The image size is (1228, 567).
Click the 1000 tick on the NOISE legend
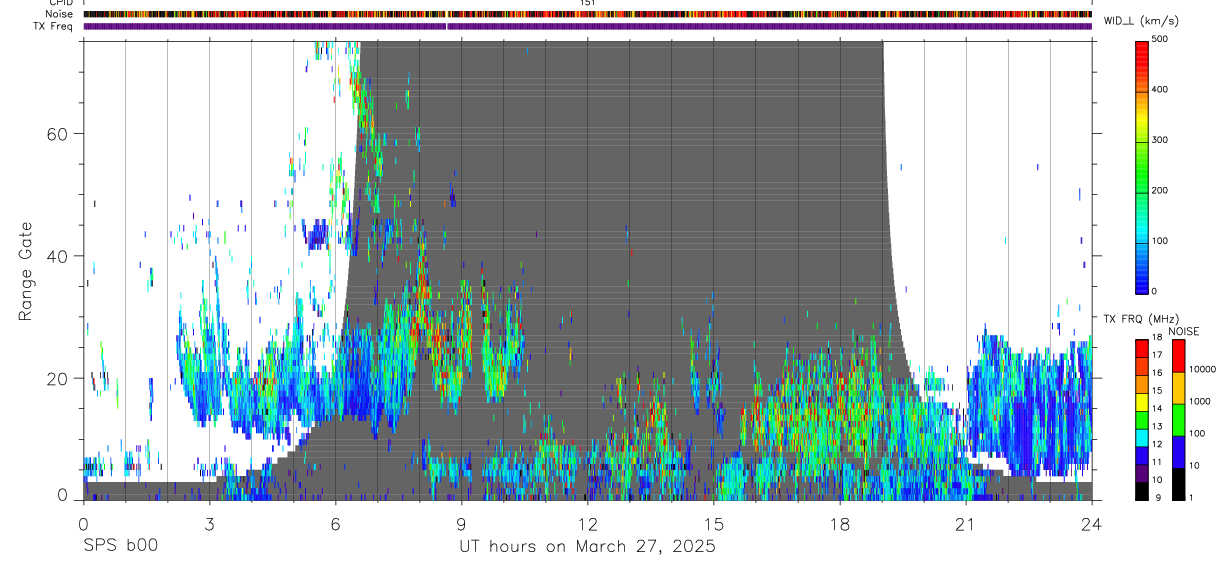click(1200, 401)
